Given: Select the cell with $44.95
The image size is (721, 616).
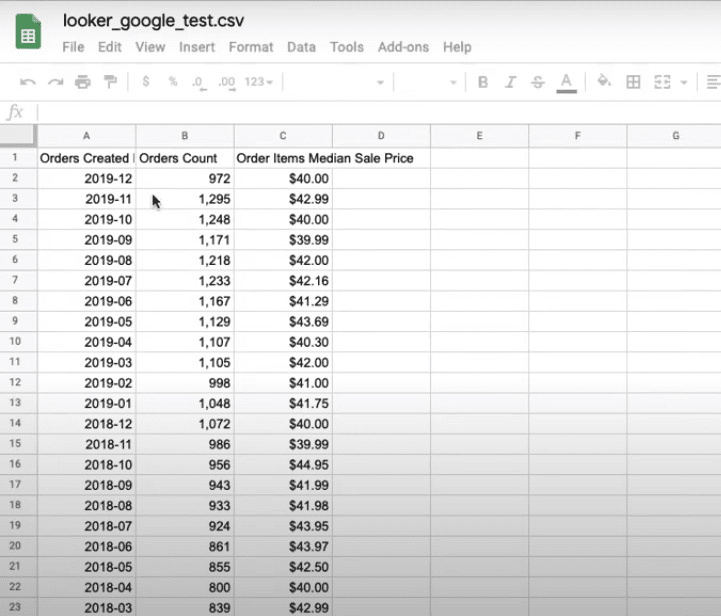Looking at the screenshot, I should [283, 464].
